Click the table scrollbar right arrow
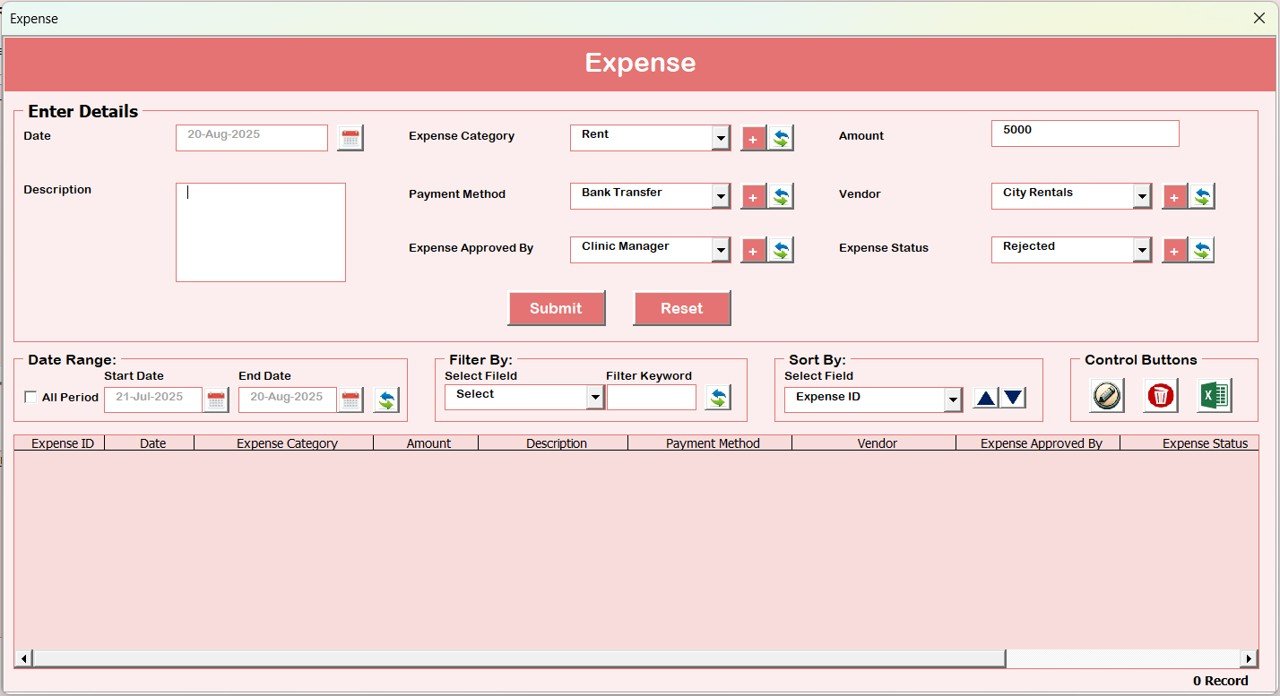1280x696 pixels. coord(1248,658)
